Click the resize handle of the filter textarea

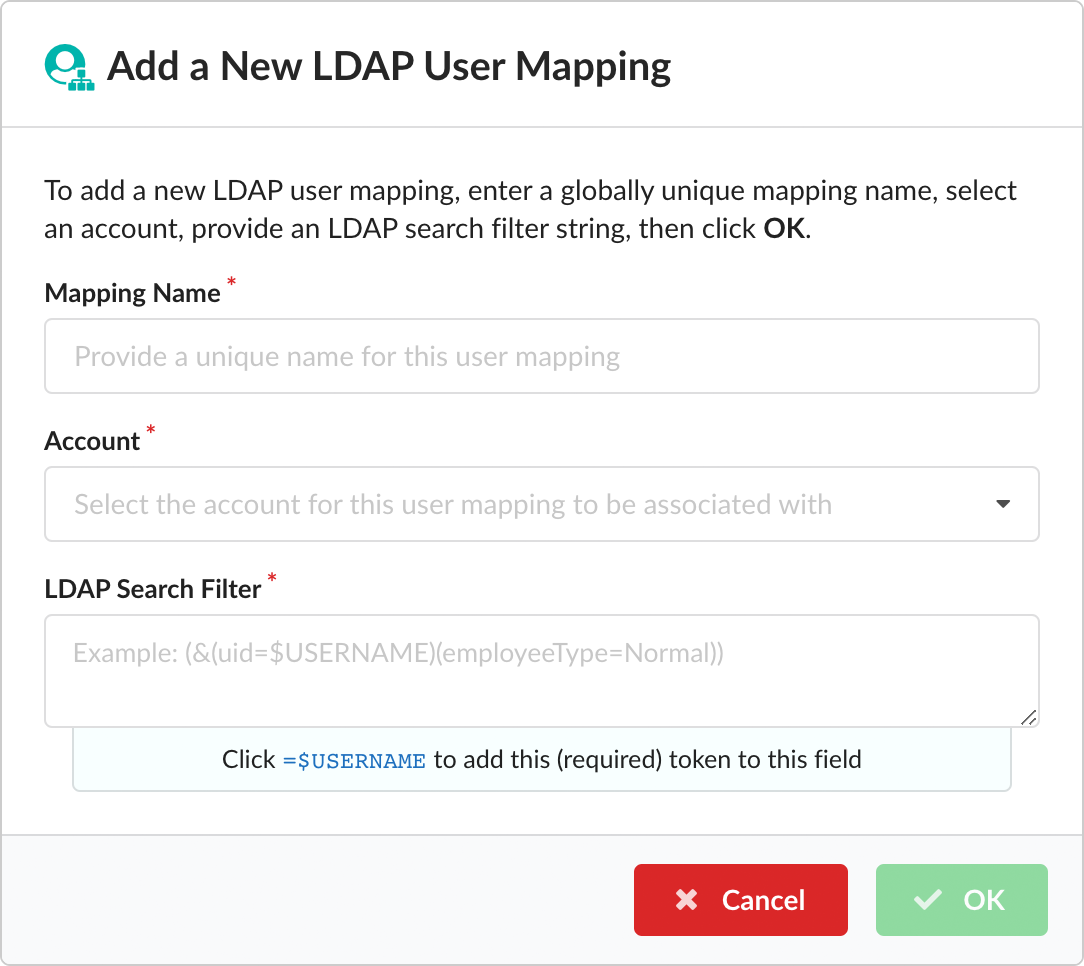pyautogui.click(x=1029, y=717)
